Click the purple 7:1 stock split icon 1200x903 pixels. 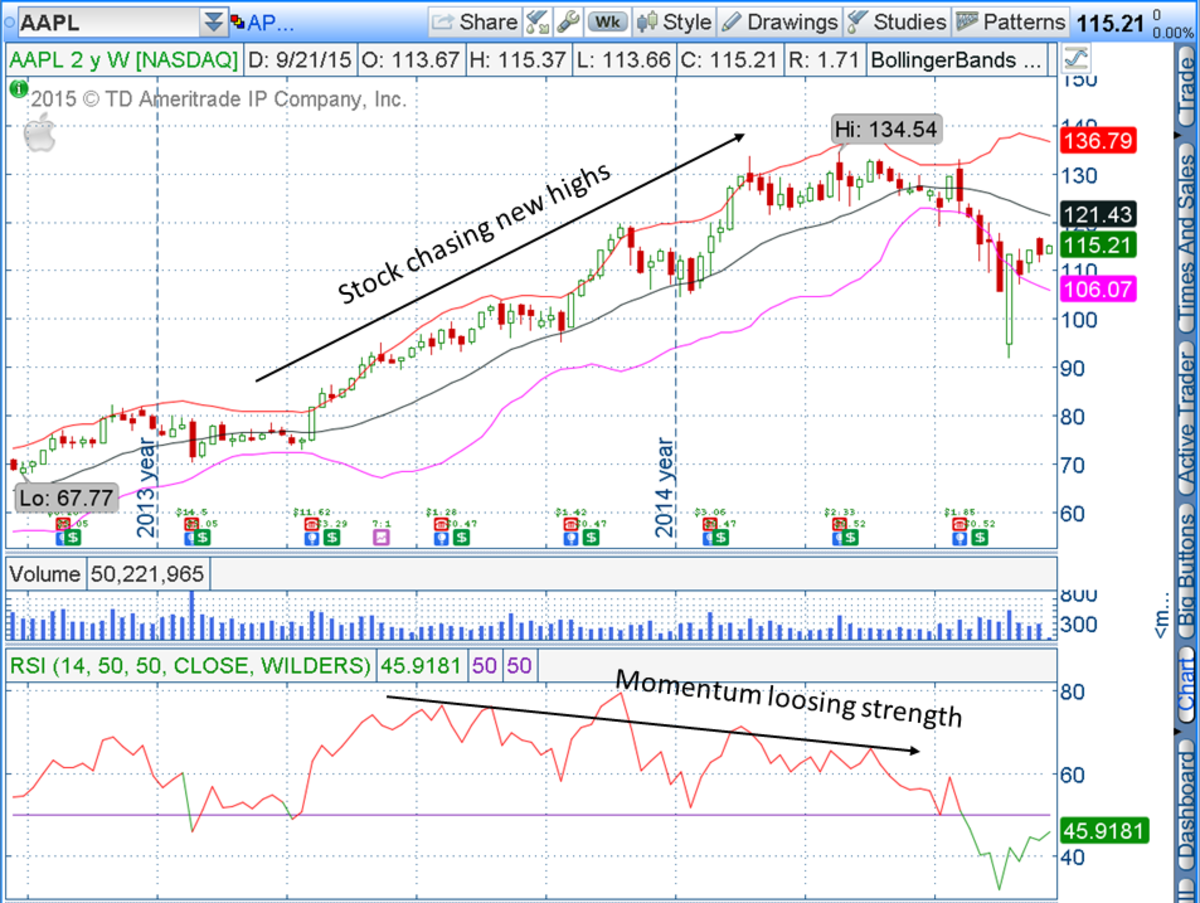pos(381,537)
